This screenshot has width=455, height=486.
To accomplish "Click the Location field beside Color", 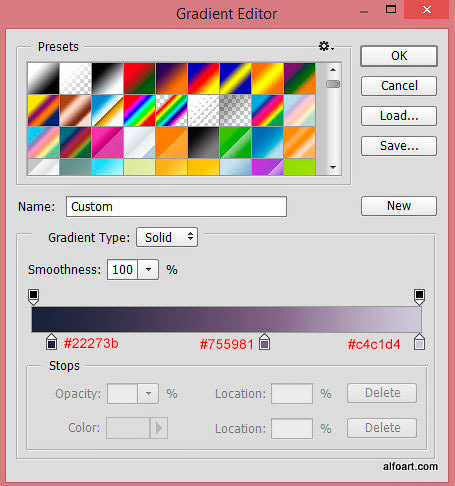I will point(292,428).
